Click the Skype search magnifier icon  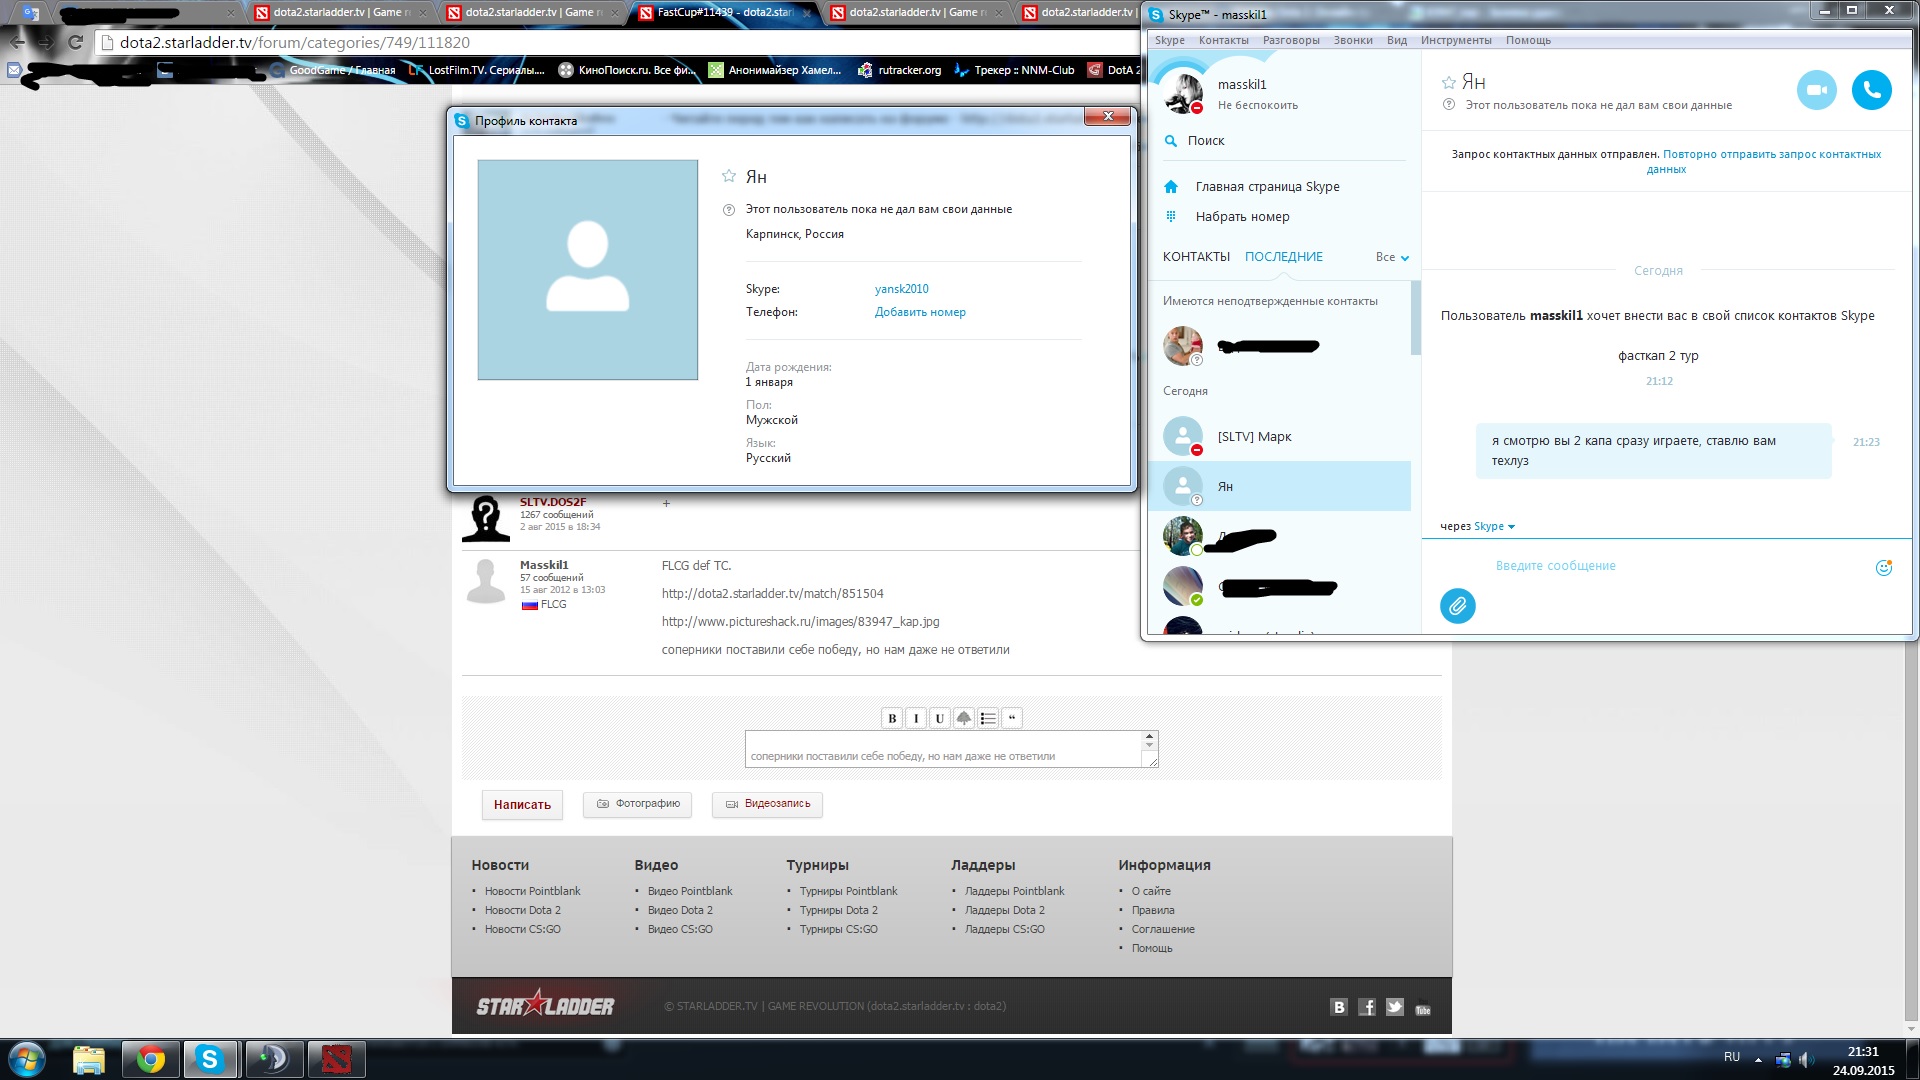point(1170,141)
